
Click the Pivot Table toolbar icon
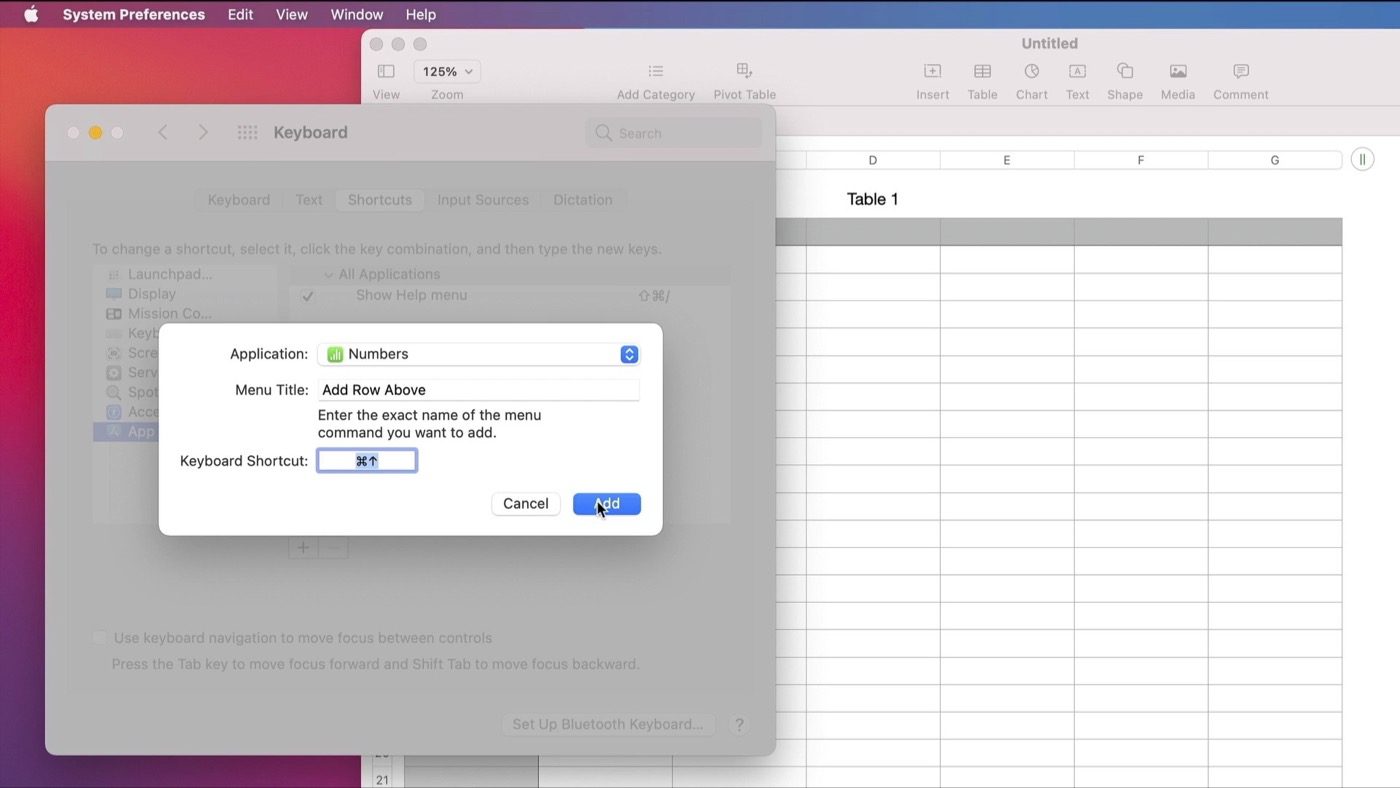744,72
